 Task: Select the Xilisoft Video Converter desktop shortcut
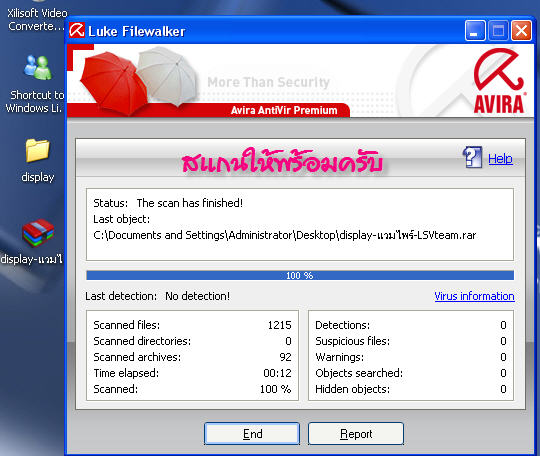click(37, 17)
